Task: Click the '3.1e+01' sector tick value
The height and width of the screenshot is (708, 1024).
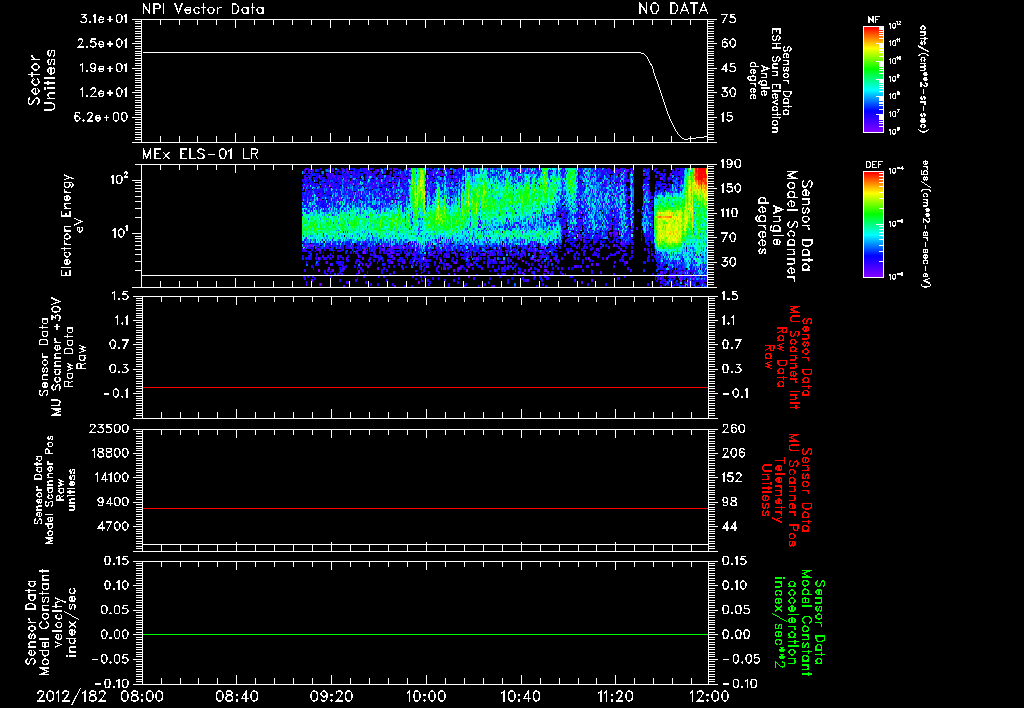Action: (x=105, y=19)
